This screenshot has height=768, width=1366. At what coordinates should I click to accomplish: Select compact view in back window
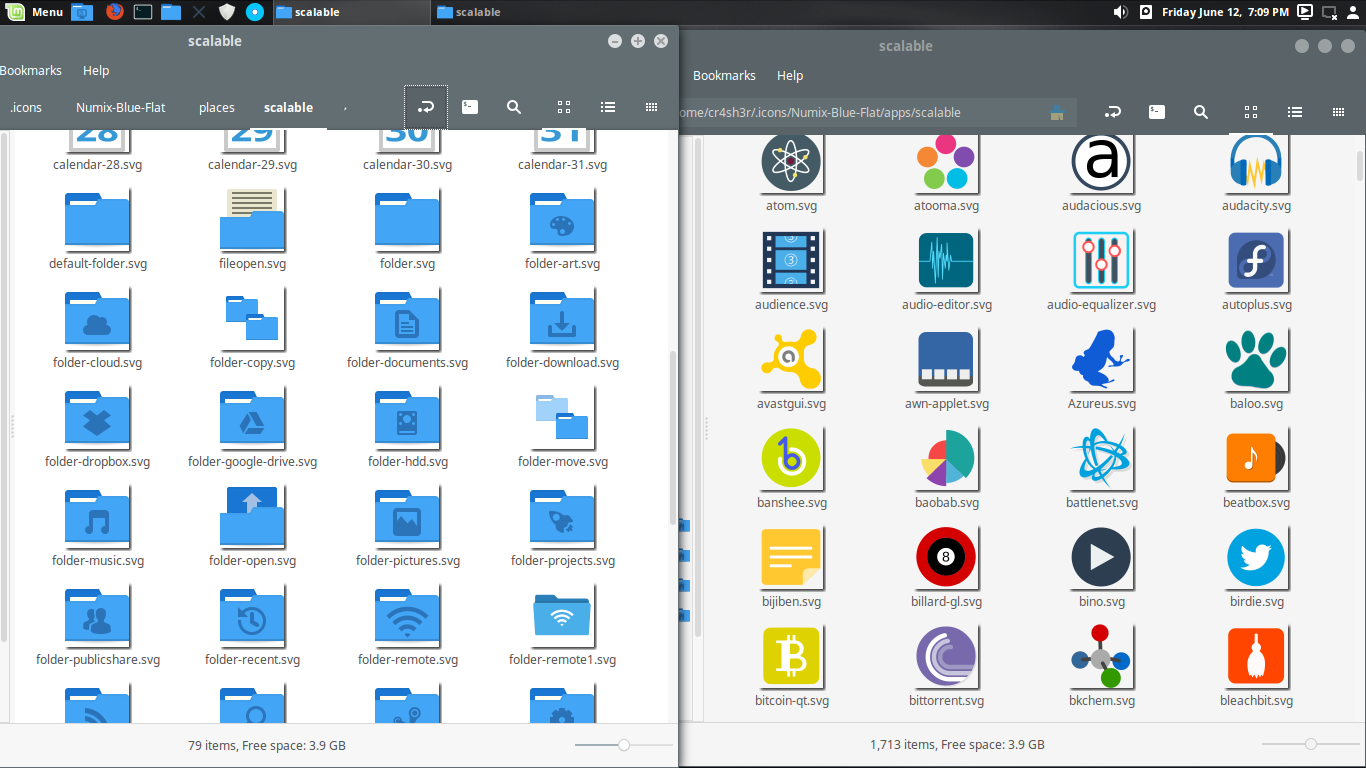(1338, 112)
